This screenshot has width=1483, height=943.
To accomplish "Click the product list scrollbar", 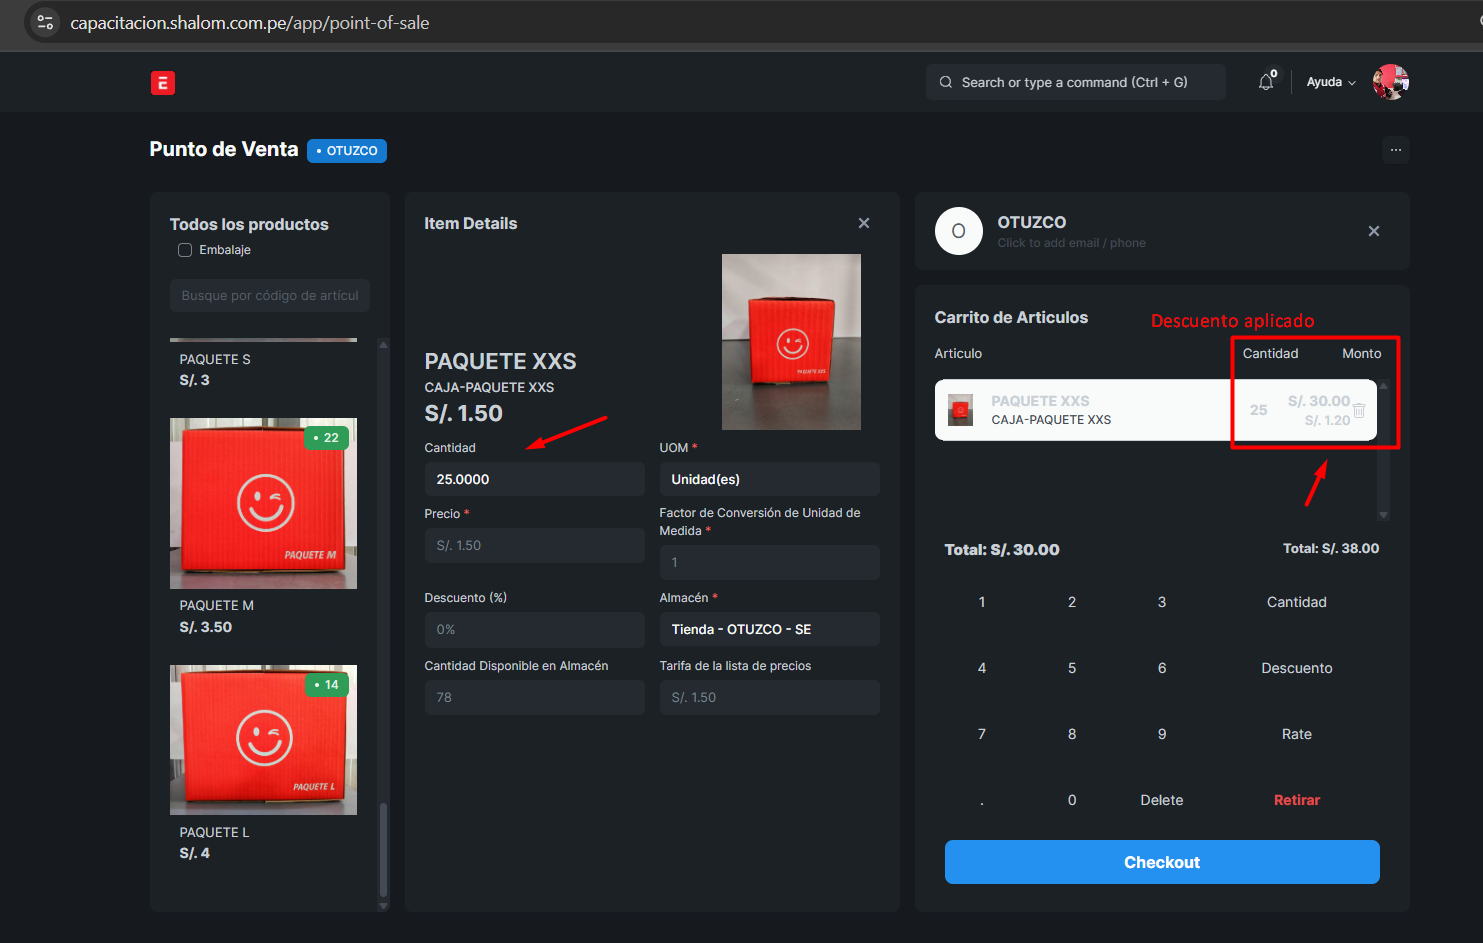I will pyautogui.click(x=383, y=850).
